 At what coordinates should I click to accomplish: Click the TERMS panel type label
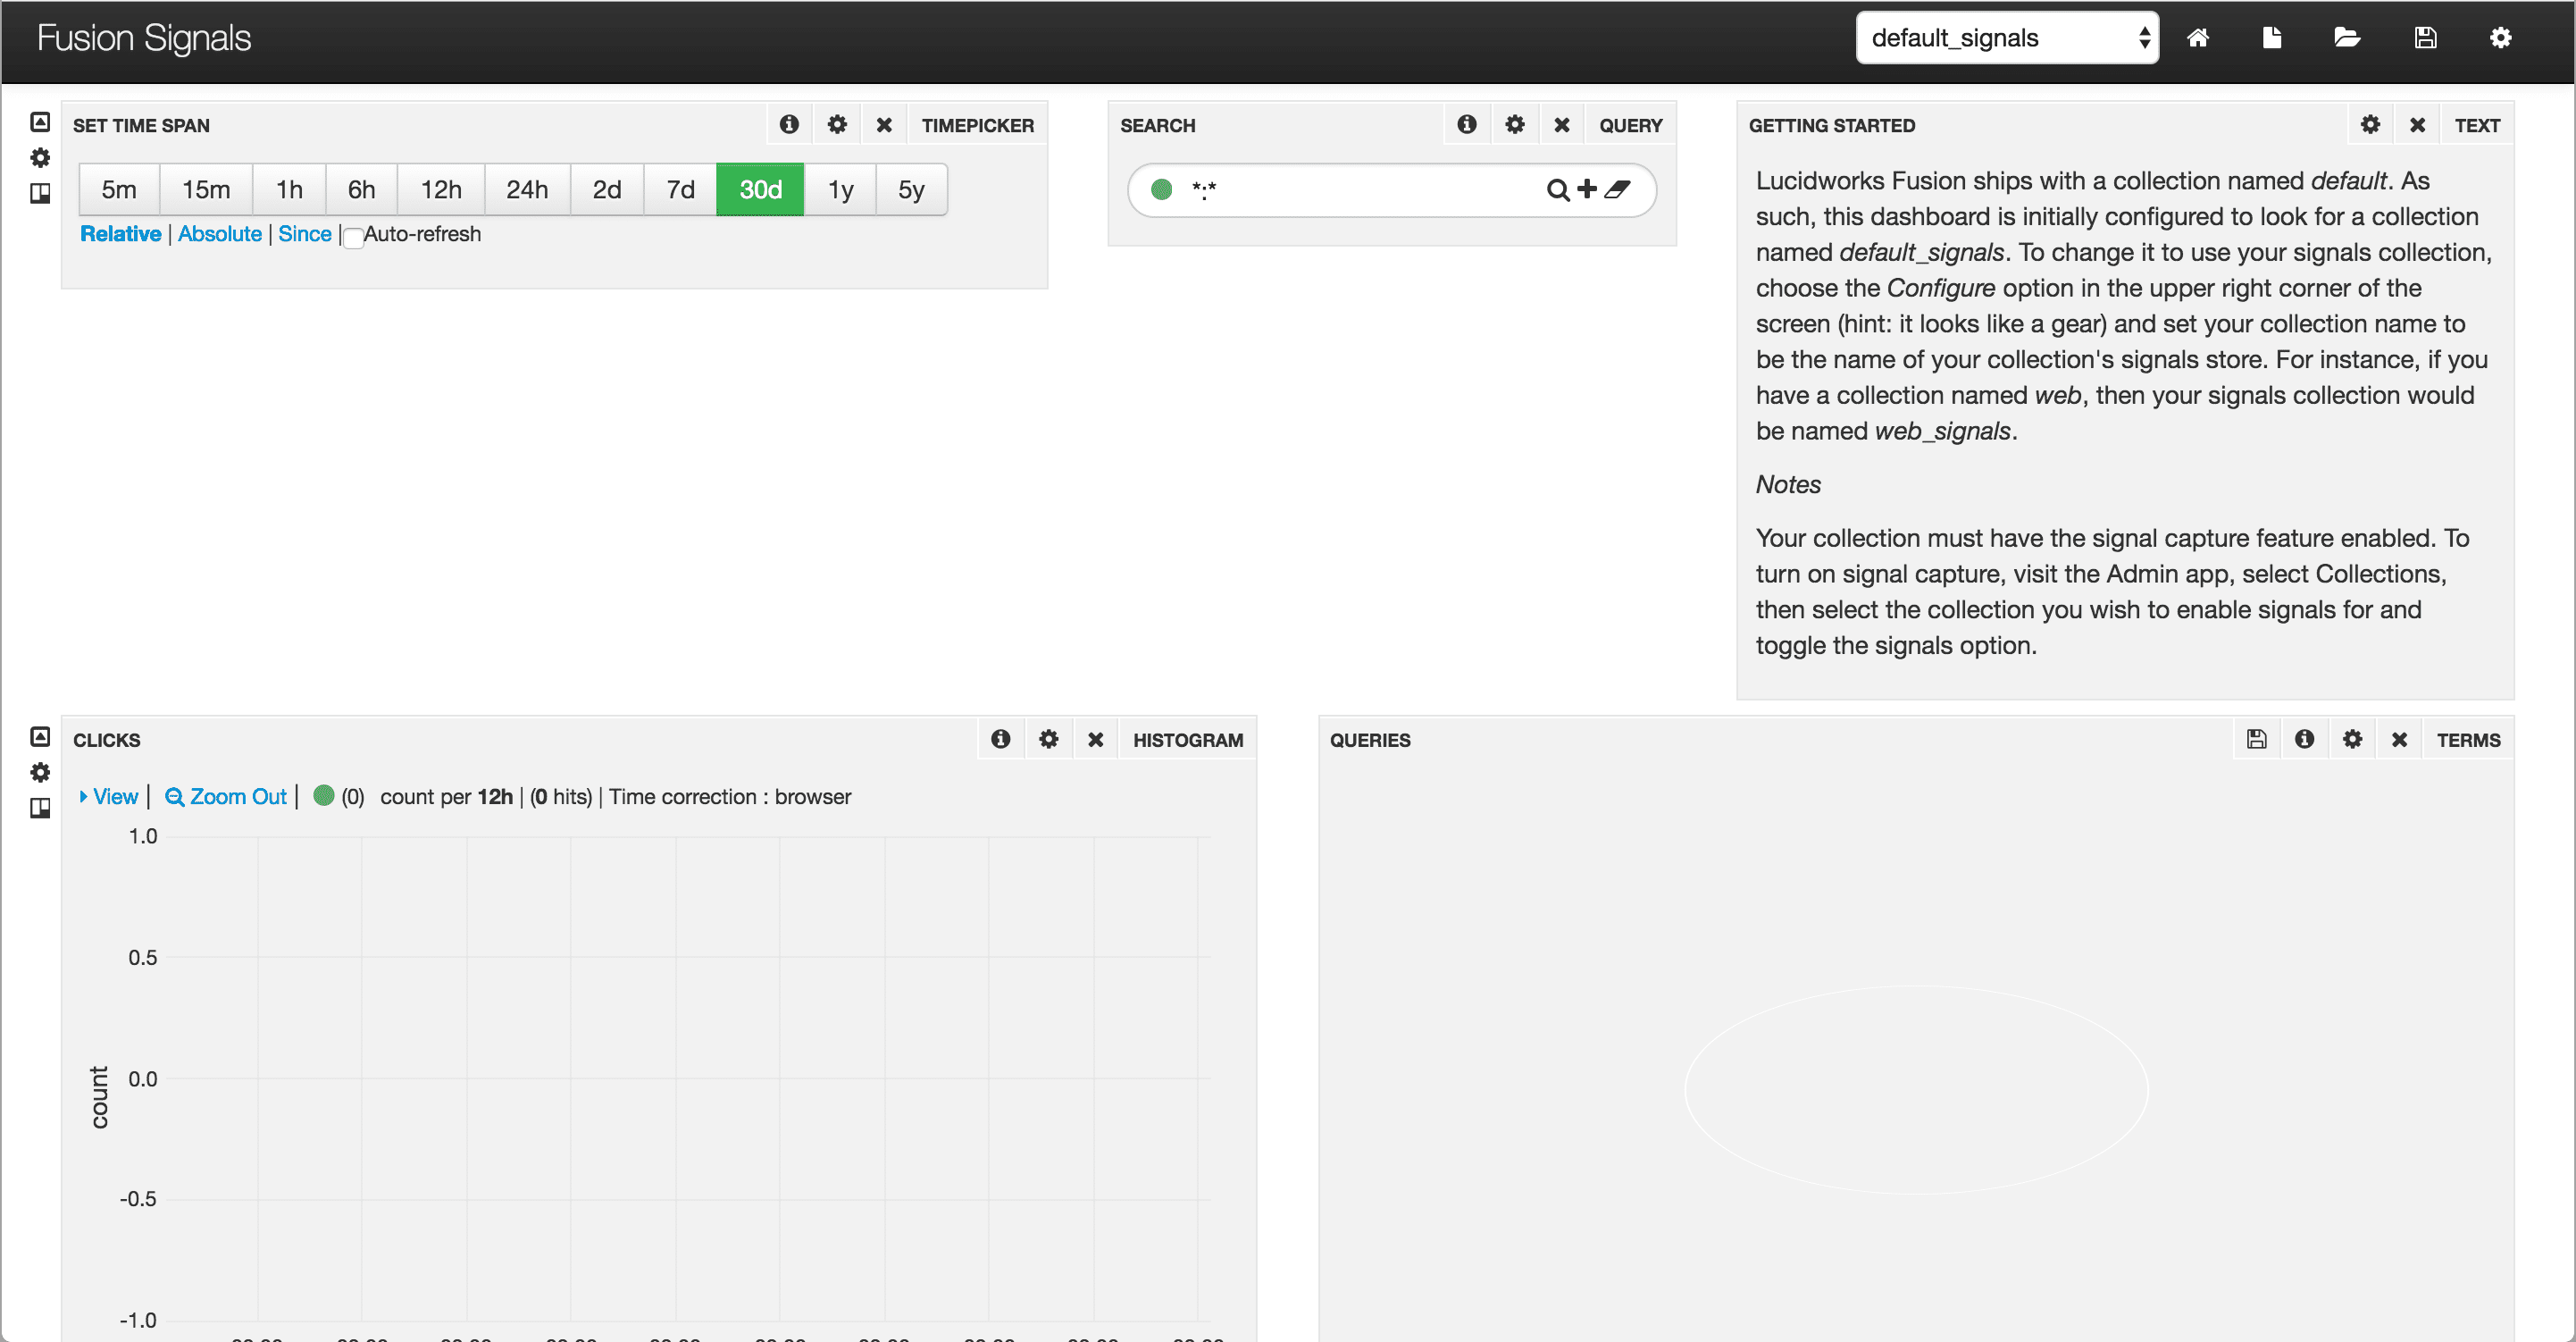(x=2468, y=740)
